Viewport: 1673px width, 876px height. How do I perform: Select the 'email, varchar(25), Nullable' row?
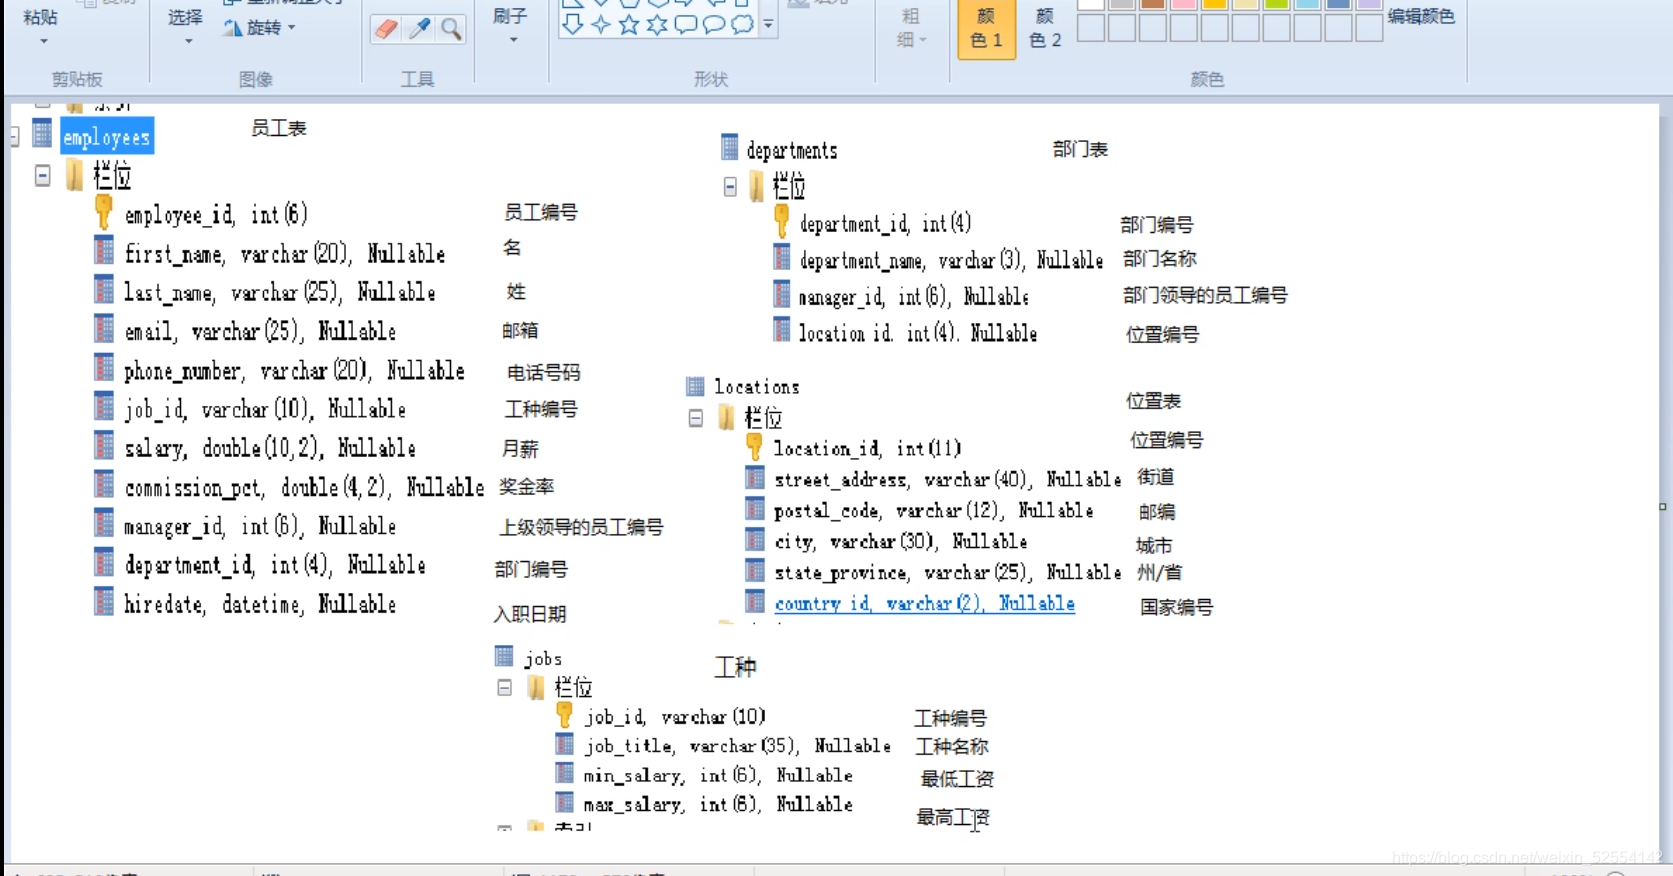coord(260,331)
